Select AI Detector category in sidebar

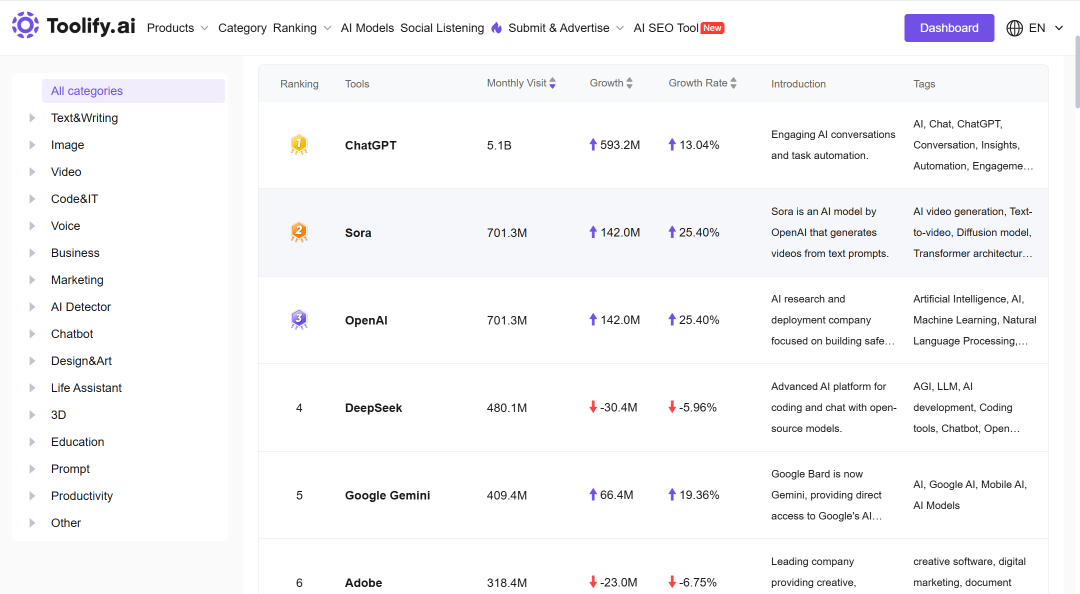click(81, 307)
